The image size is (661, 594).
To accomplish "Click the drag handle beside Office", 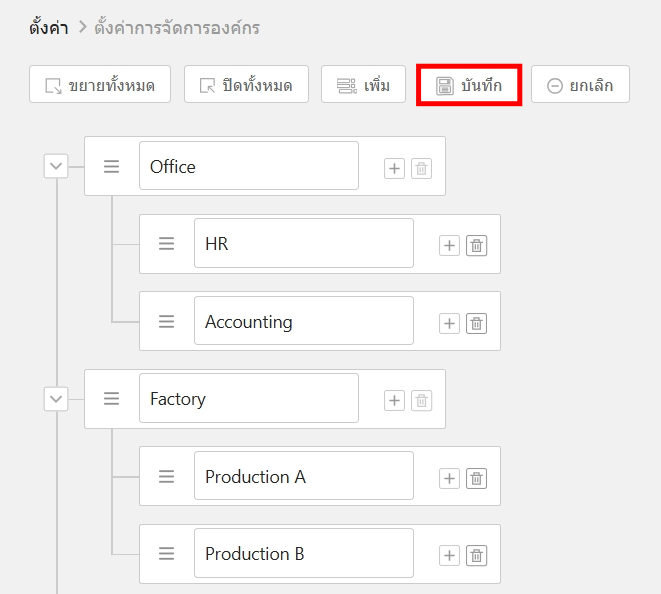I will click(112, 166).
